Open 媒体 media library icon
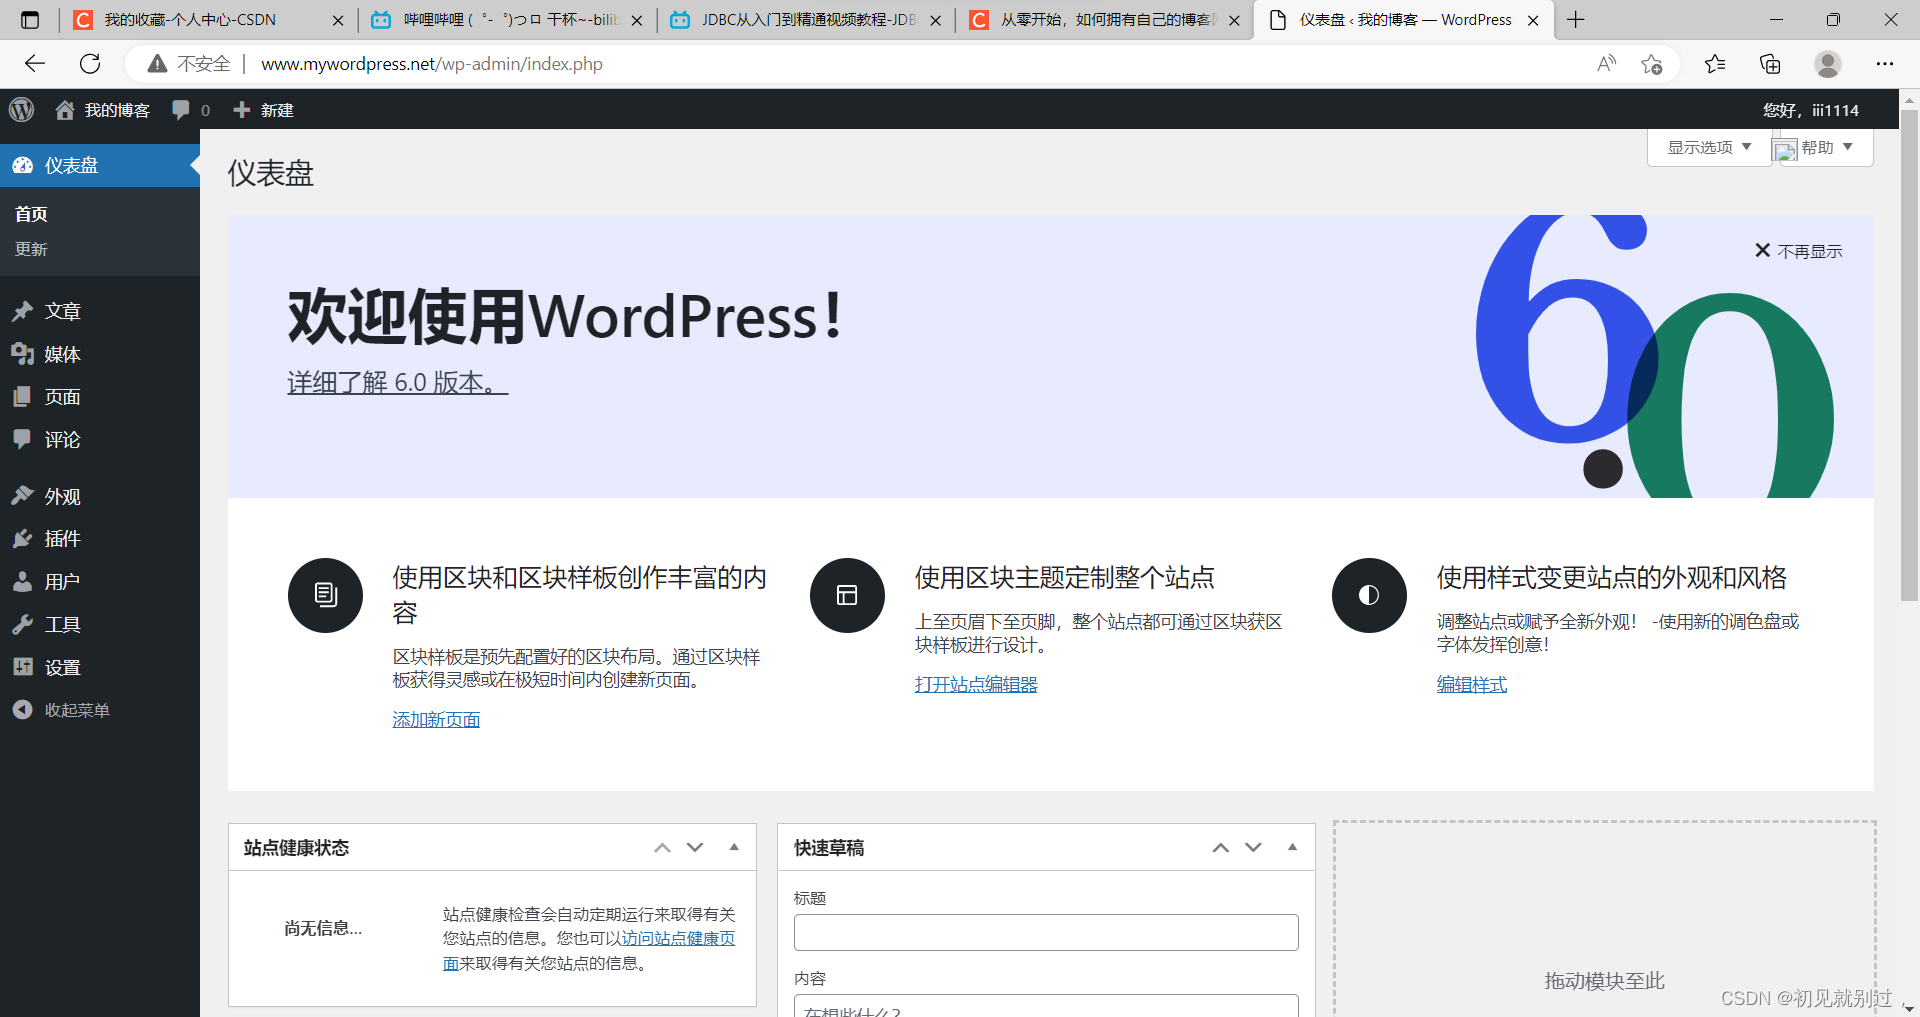1920x1017 pixels. 23,354
